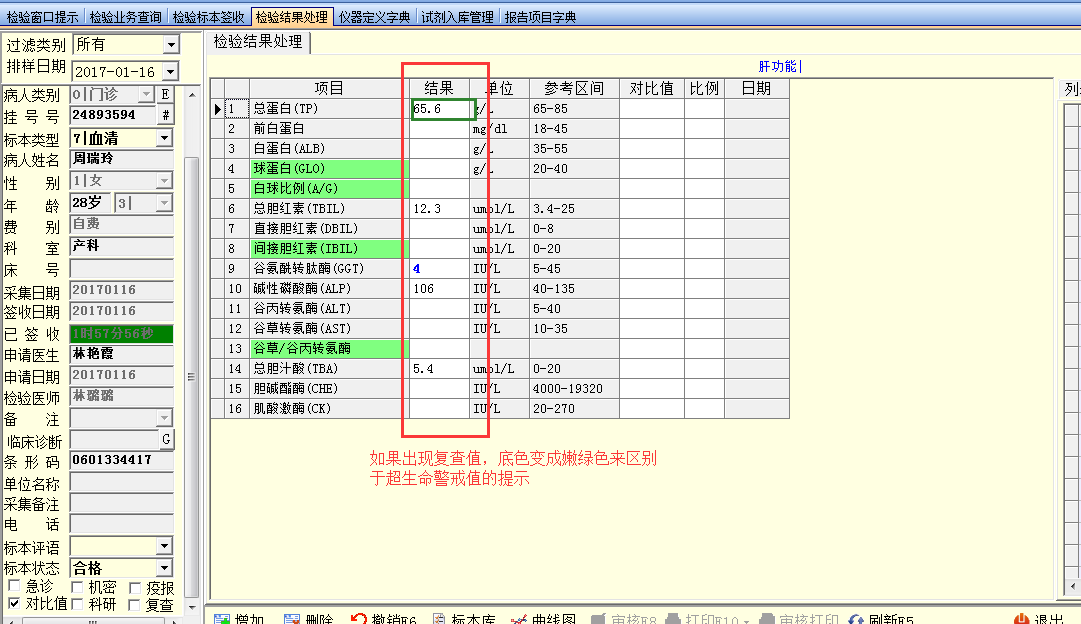Screen dimensions: 1081x624
Task: Click the 结果 column header
Action: tap(438, 88)
